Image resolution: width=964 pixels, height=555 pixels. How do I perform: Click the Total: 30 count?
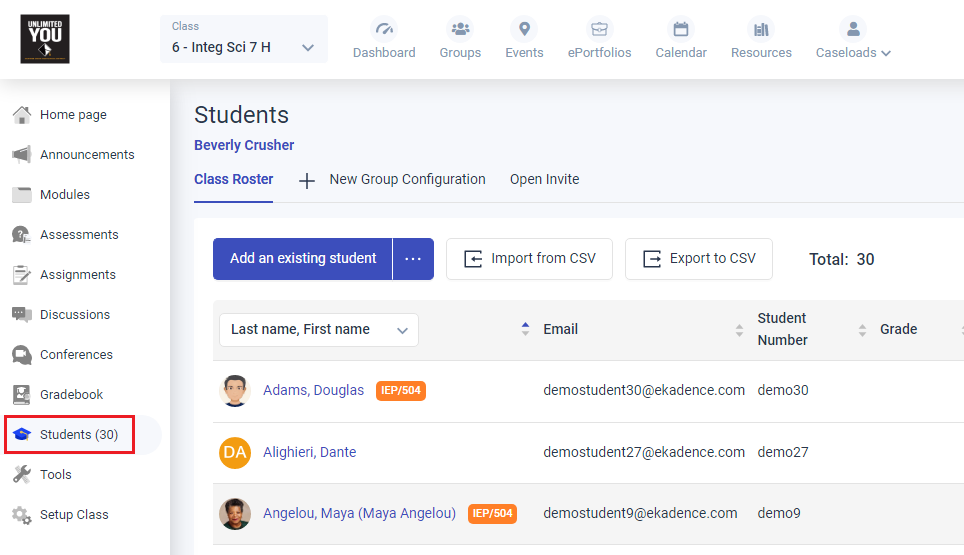[842, 259]
